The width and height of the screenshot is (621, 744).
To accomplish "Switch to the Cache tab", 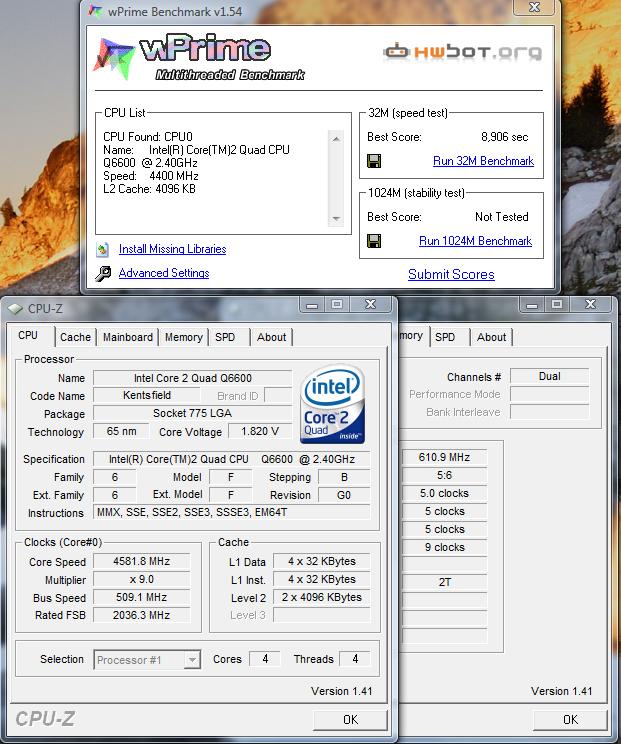I will coord(75,337).
